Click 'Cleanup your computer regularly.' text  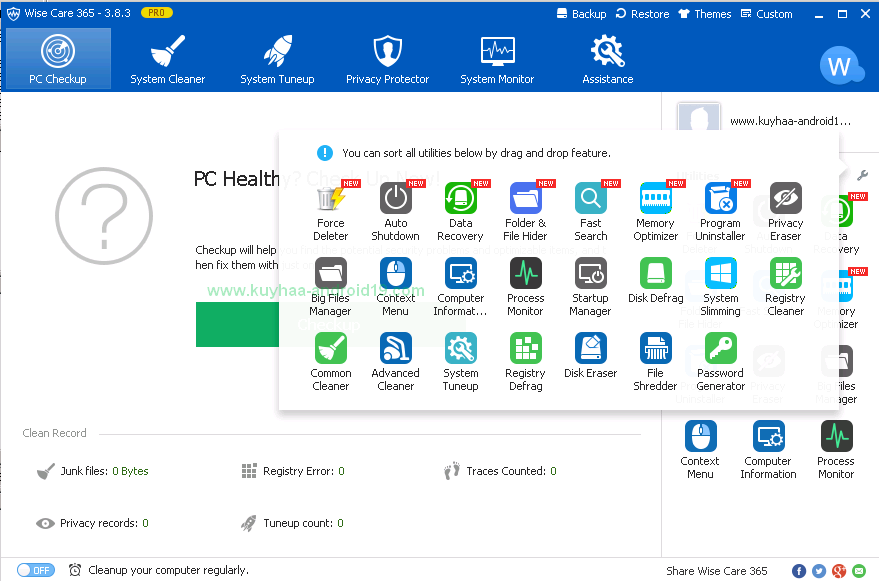tap(168, 570)
